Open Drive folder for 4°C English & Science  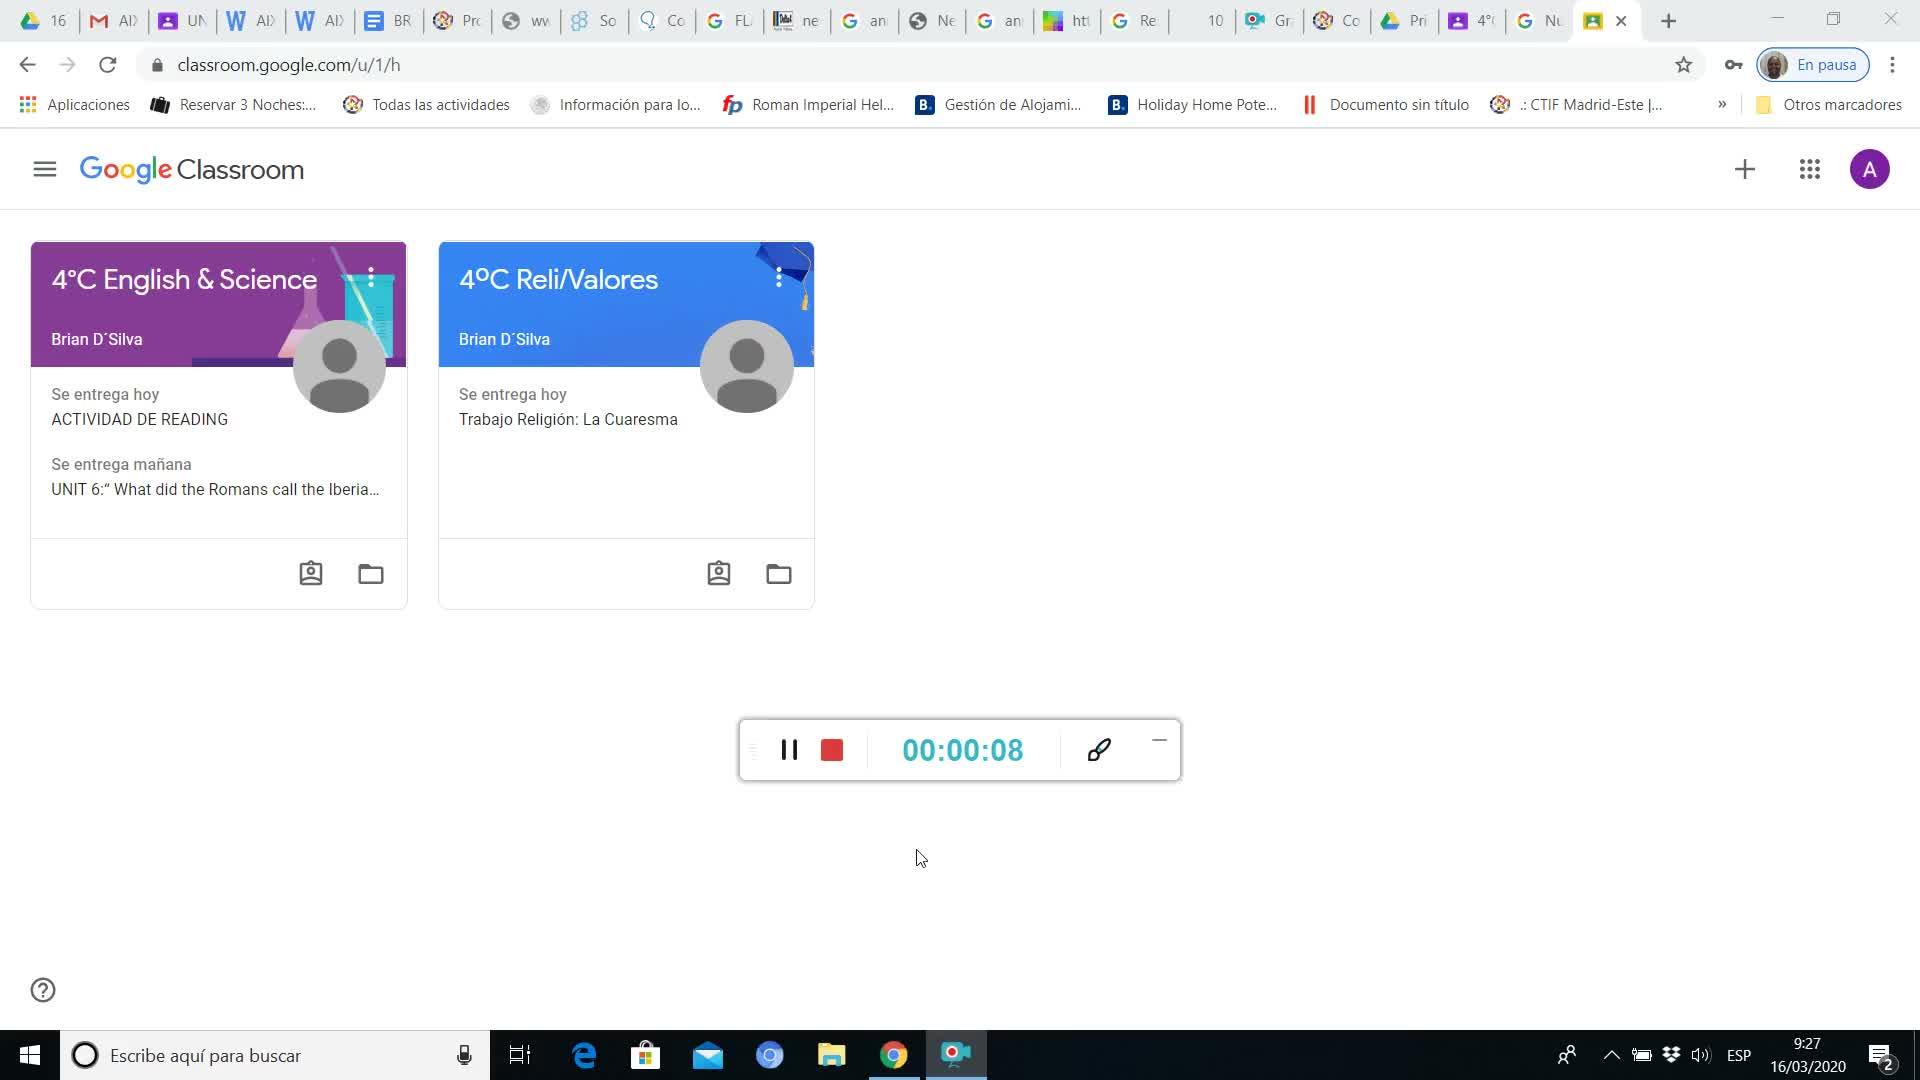click(371, 573)
